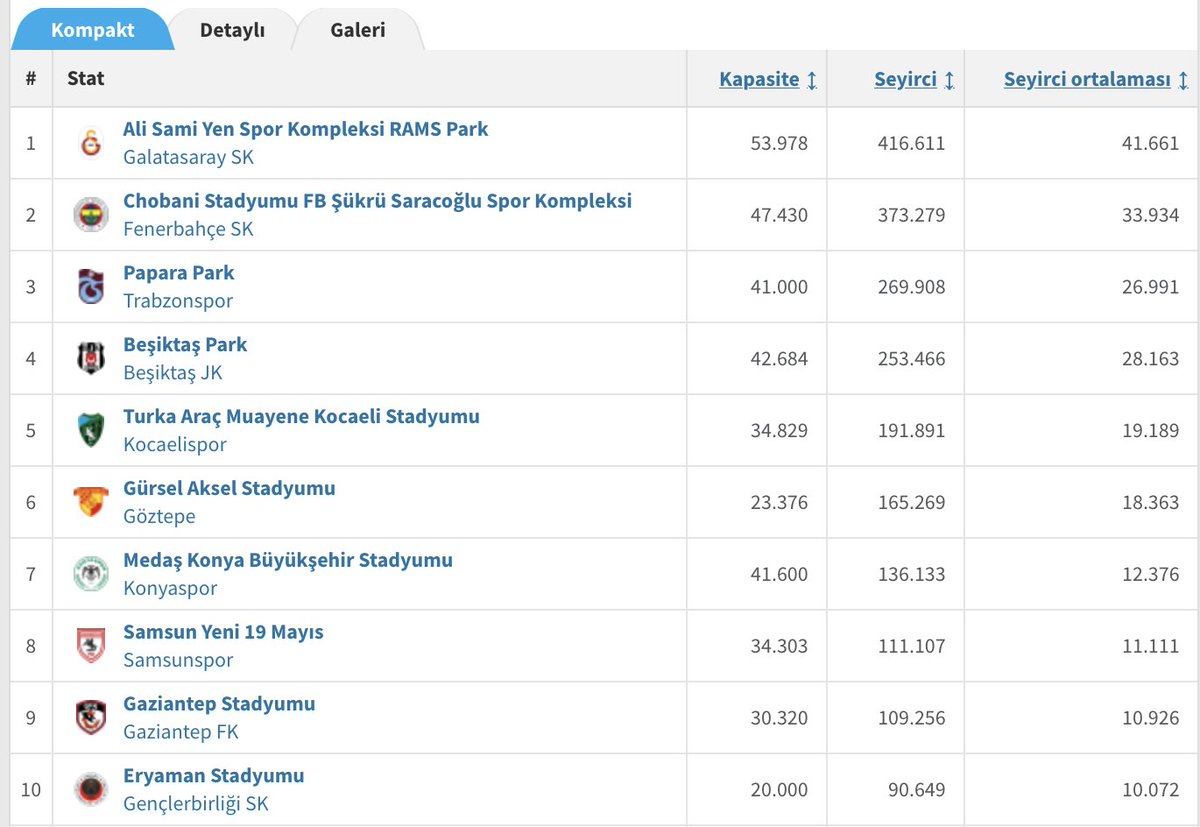Sort table by Seyirci column

[x=914, y=80]
